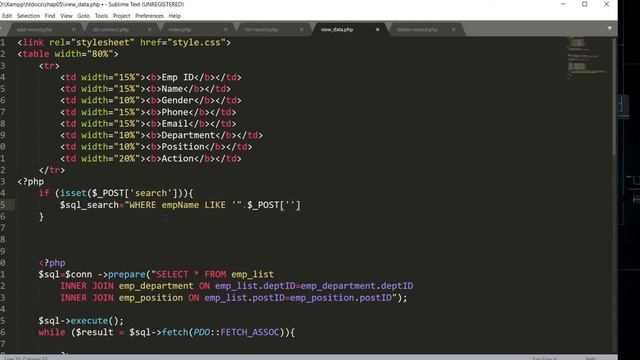Open the Help menu

(174, 16)
